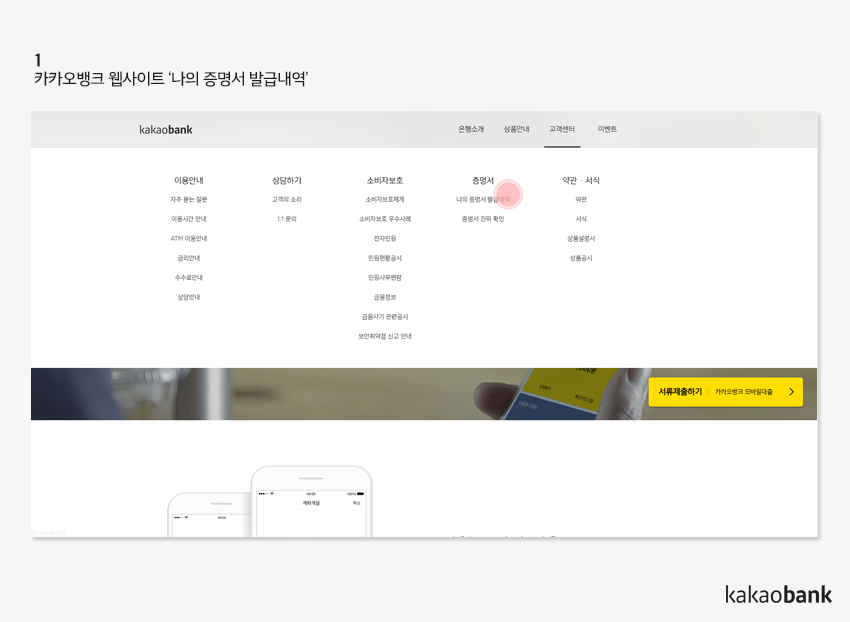Screen dimensions: 850x622
Task: Click the 이용안내 column heading
Action: coord(189,180)
